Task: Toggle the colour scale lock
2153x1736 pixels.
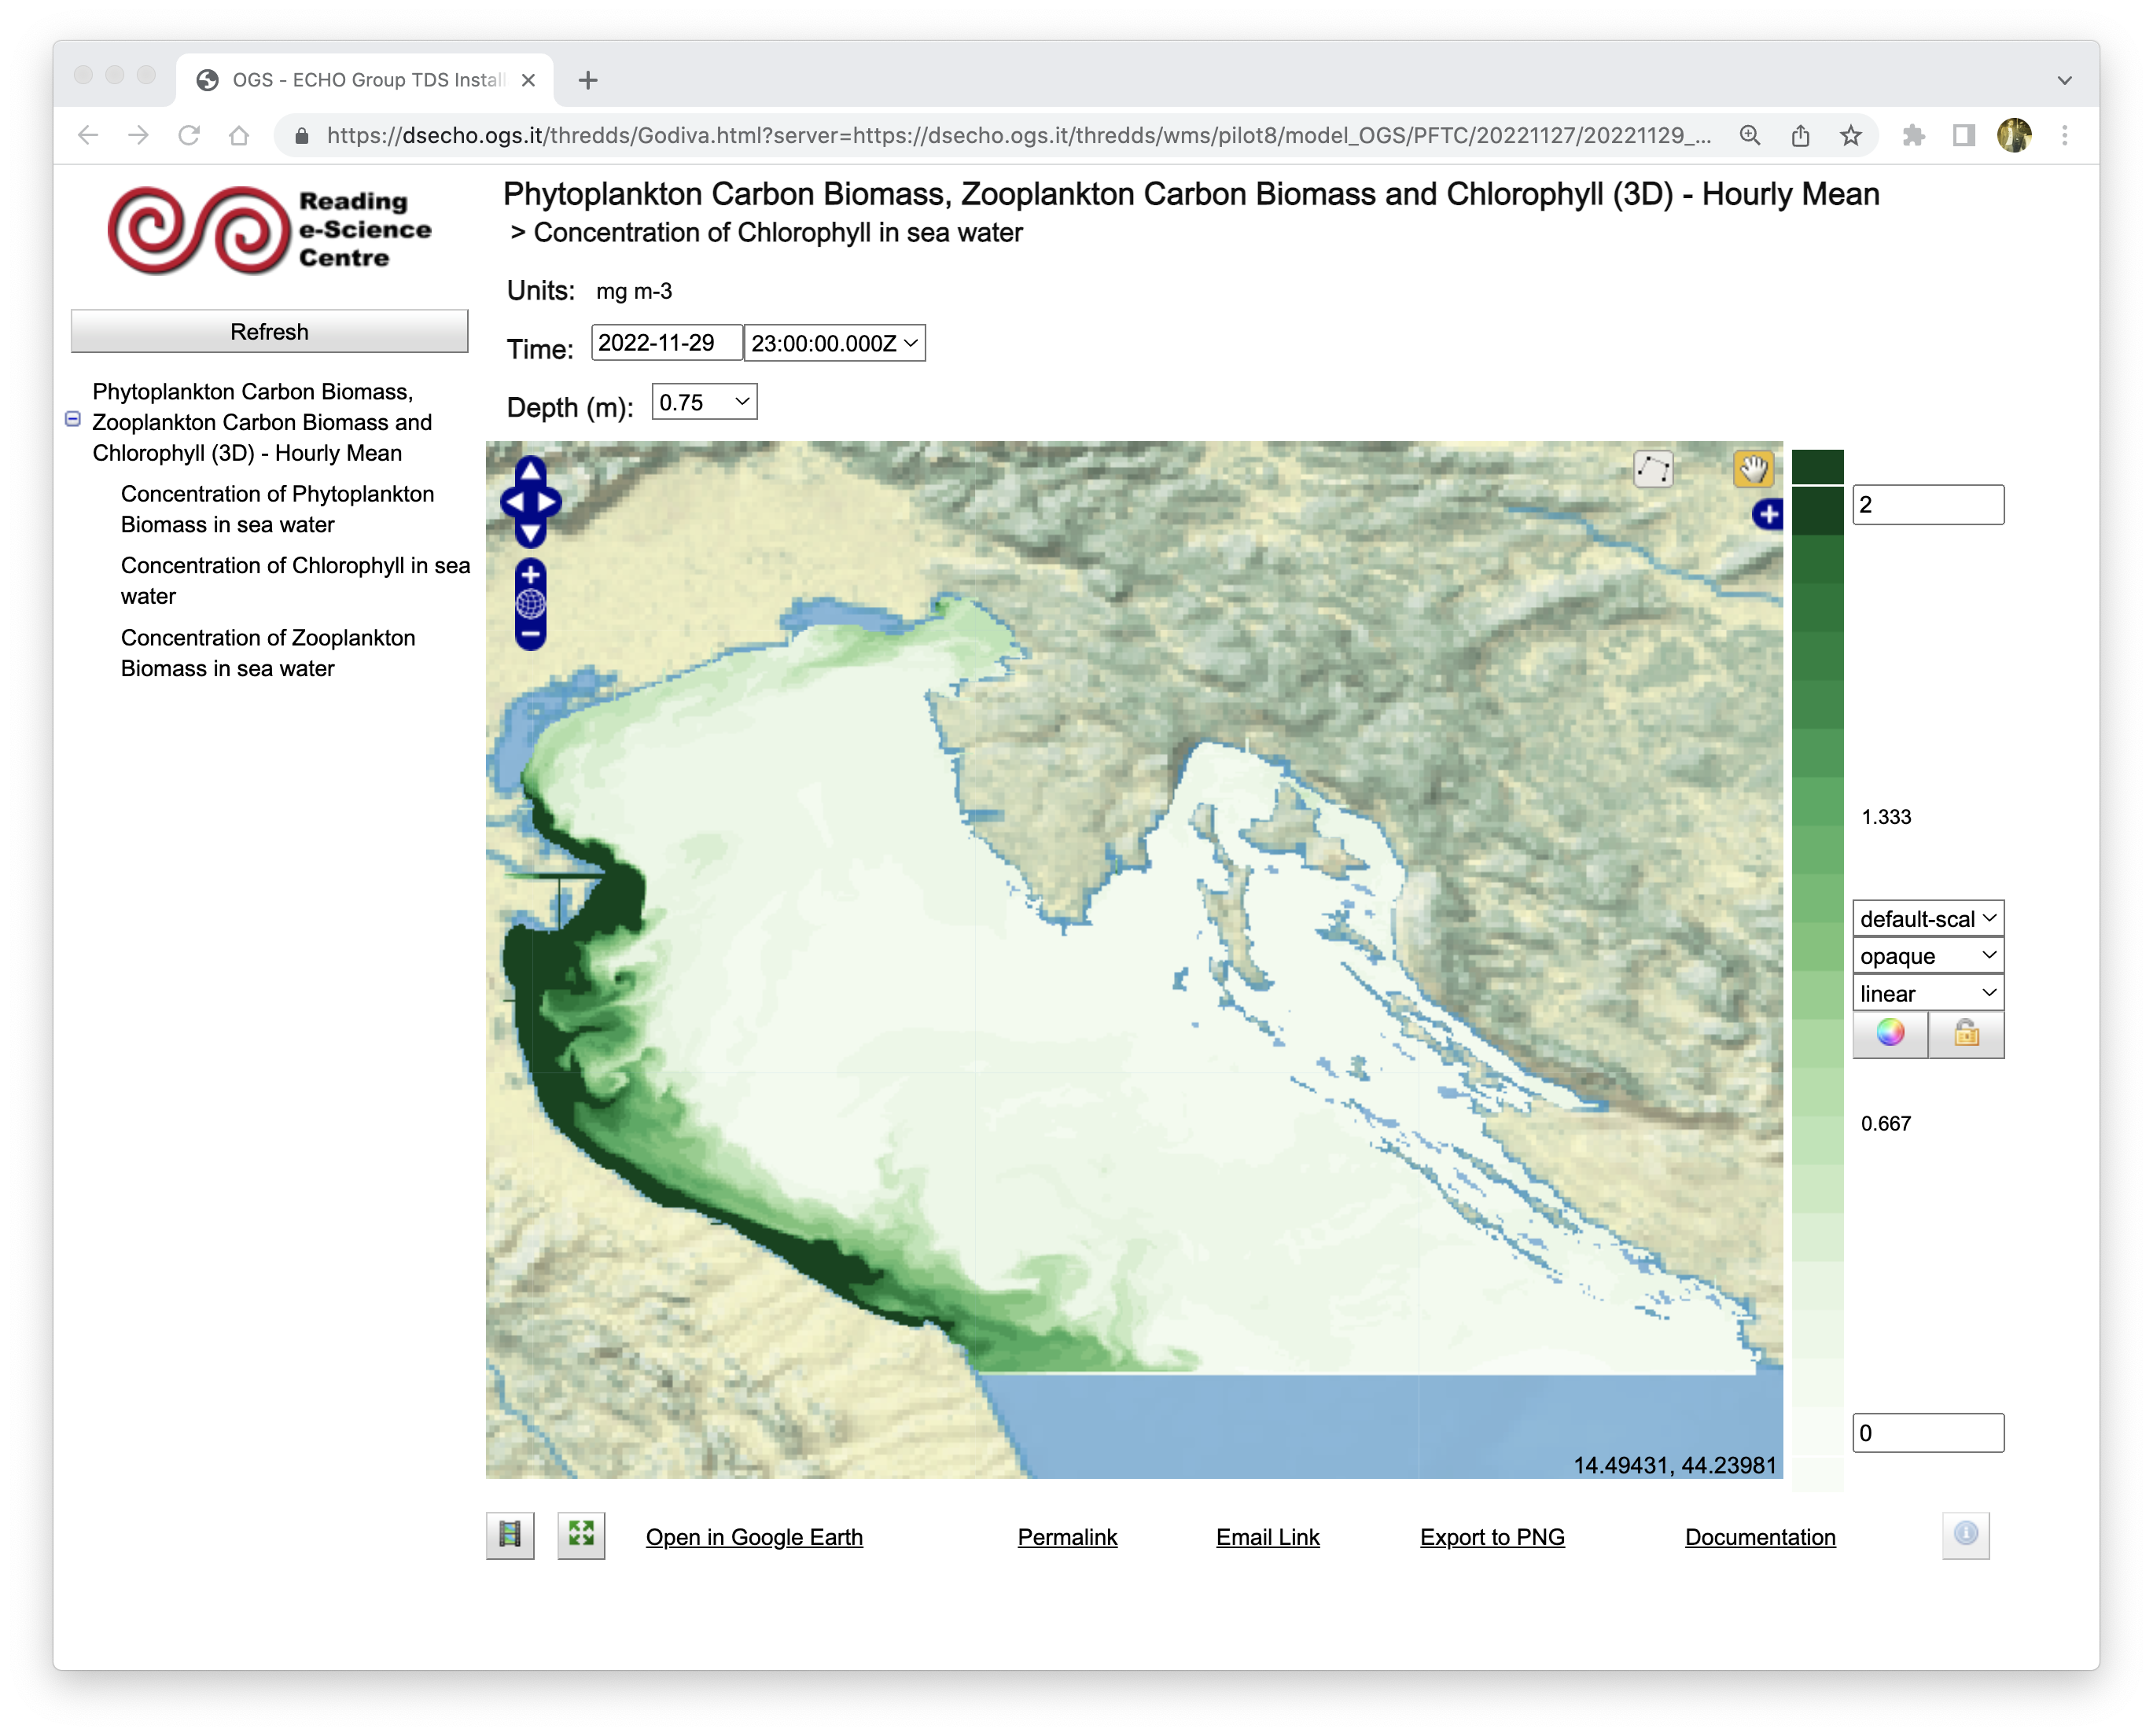Action: coord(1965,1033)
